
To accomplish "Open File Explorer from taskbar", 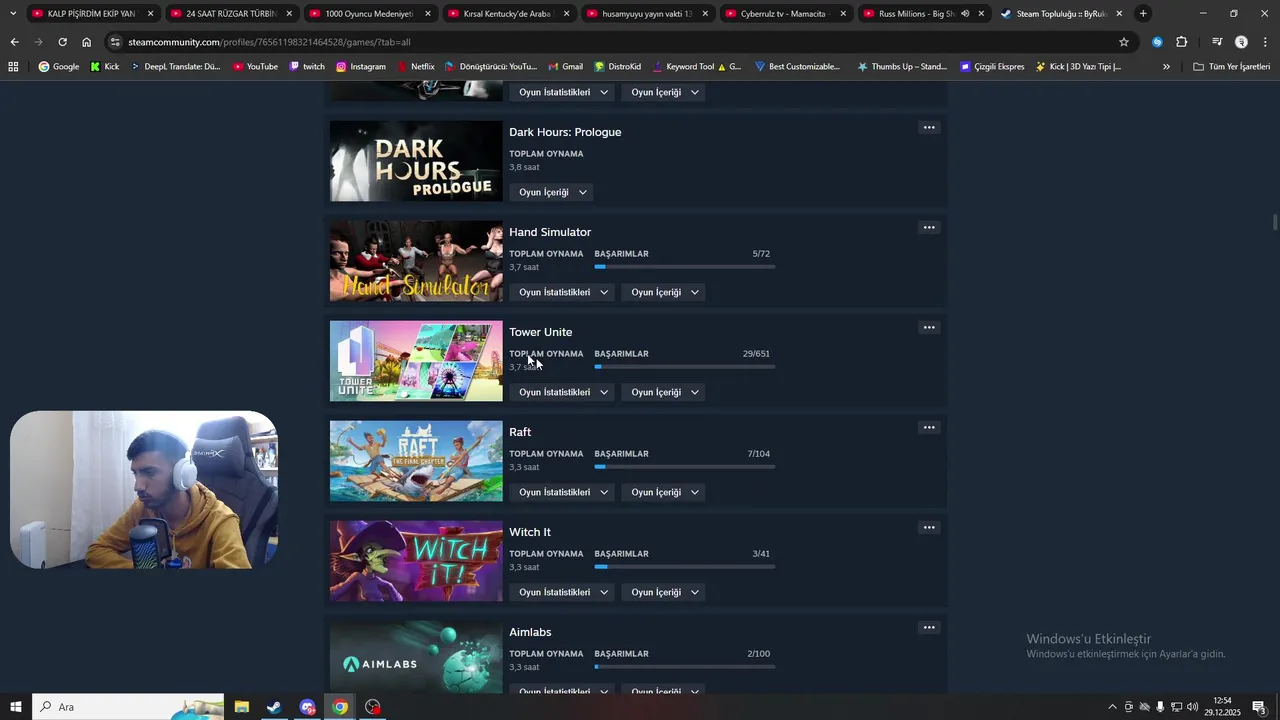I will pyautogui.click(x=242, y=707).
